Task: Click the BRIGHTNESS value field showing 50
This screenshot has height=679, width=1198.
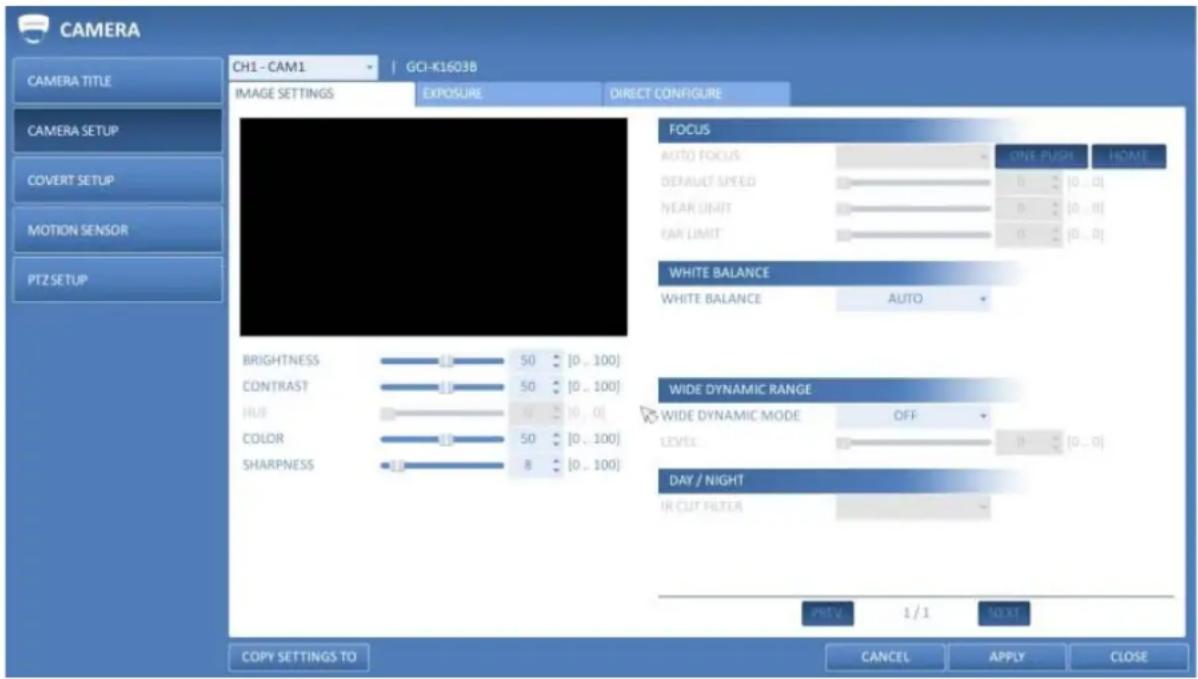Action: point(529,361)
